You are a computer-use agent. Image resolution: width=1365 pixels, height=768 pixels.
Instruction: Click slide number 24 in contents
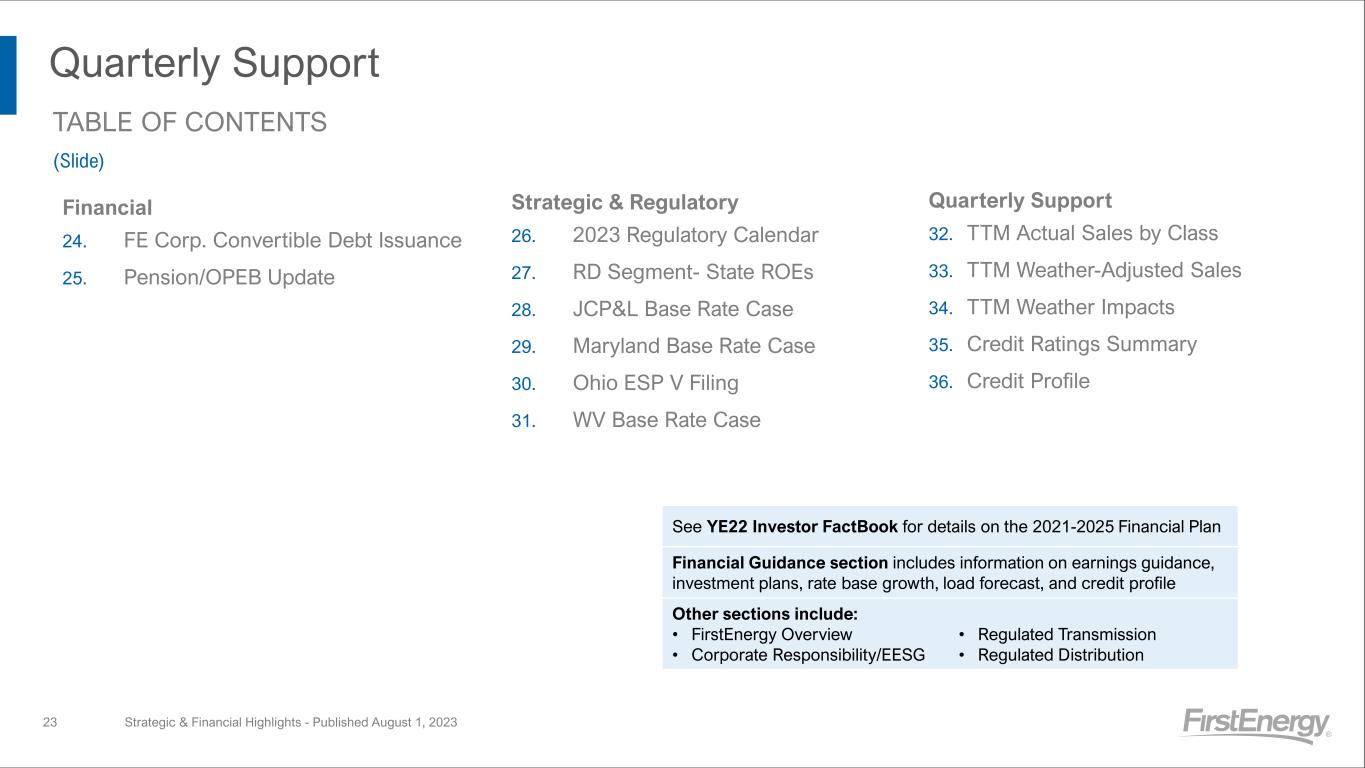[74, 242]
